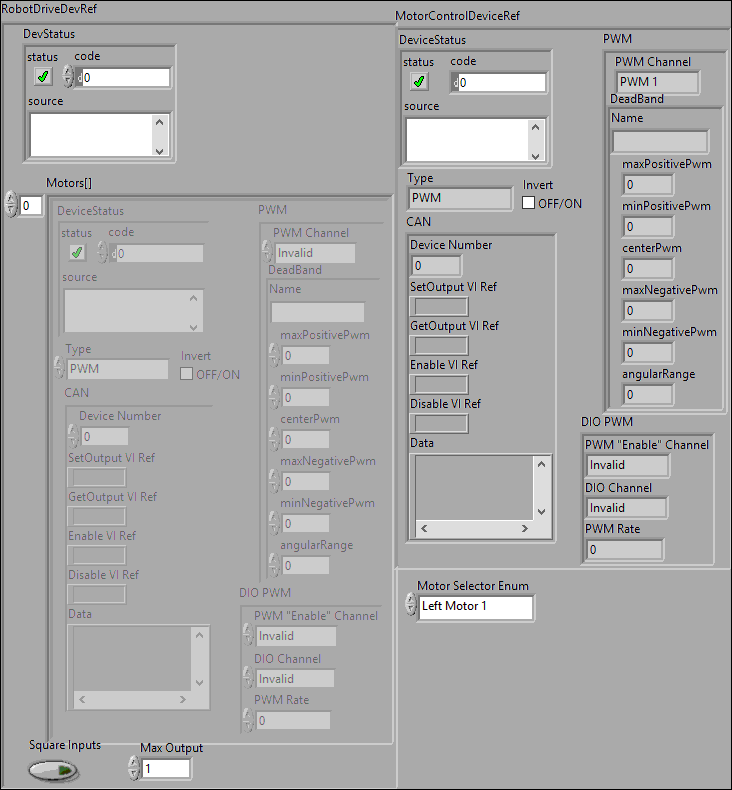The image size is (732, 790).
Task: Enable the greyed Invert OFF/ON checkbox in Motors
Action: 186,374
